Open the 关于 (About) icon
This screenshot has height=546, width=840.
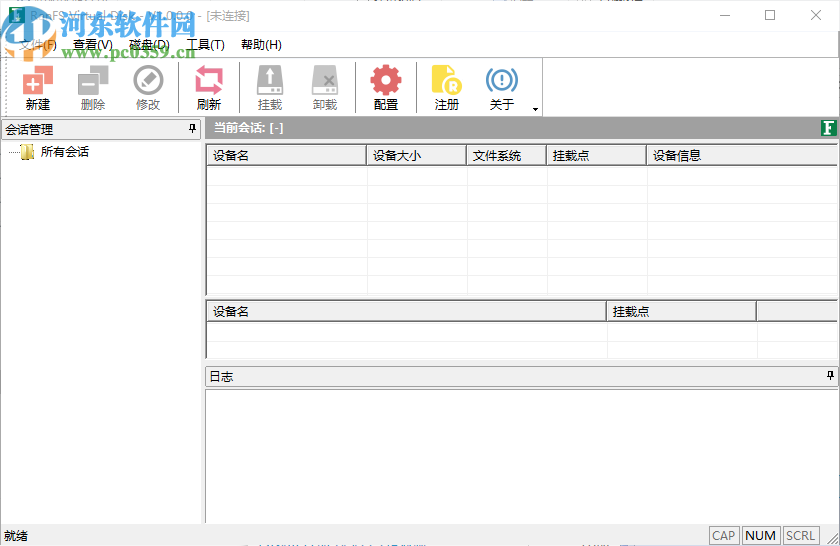tap(501, 87)
